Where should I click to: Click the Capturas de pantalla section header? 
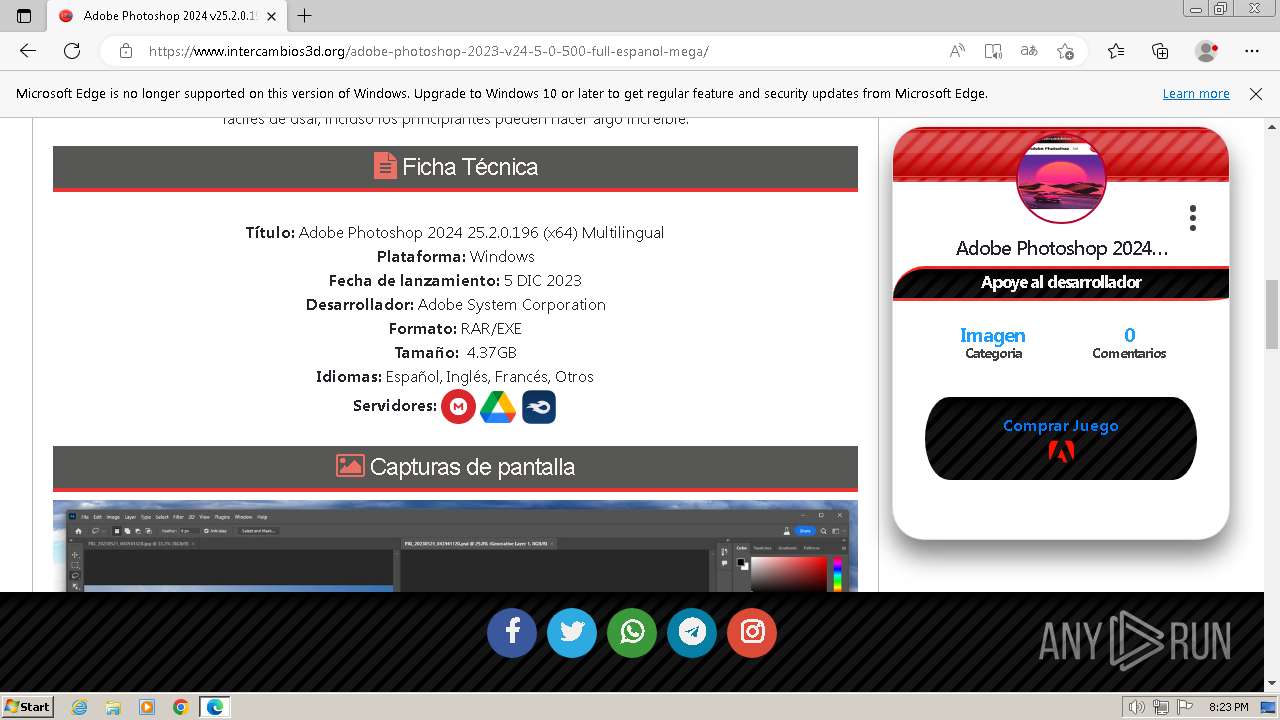(x=455, y=467)
